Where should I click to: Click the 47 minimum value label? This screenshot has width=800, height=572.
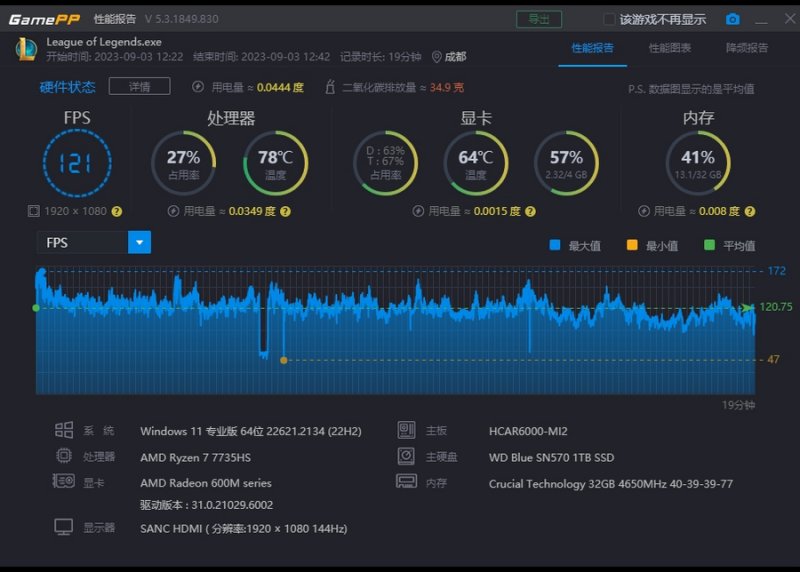click(x=773, y=360)
